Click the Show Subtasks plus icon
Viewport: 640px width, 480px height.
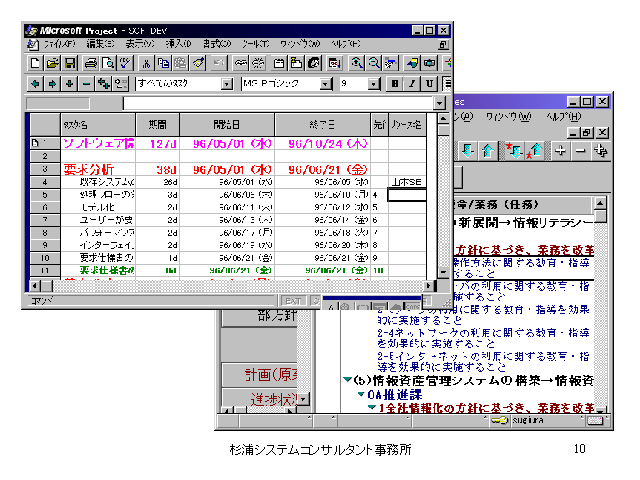69,84
